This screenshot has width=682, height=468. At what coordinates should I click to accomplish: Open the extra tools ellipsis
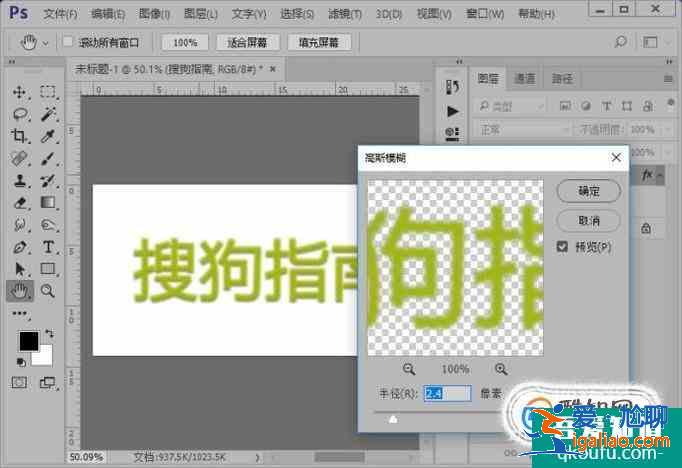click(x=20, y=314)
